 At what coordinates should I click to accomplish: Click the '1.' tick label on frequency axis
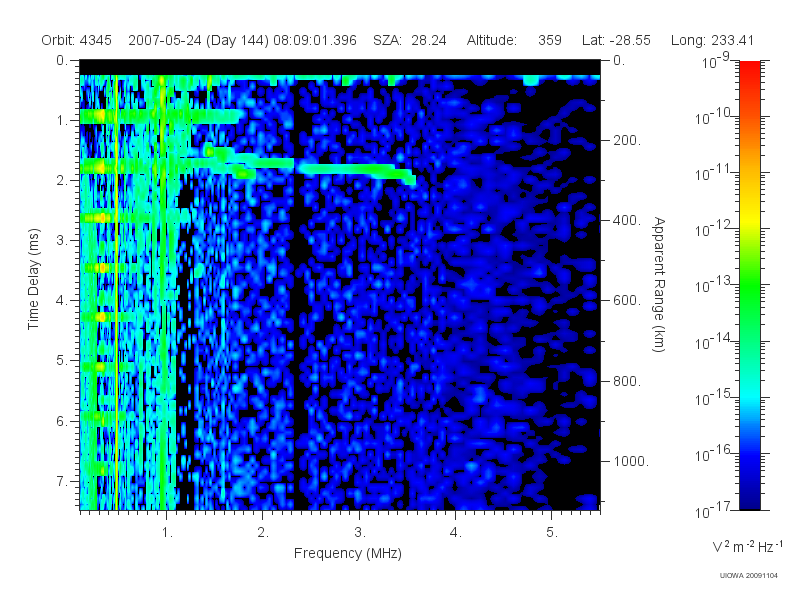pos(167,533)
